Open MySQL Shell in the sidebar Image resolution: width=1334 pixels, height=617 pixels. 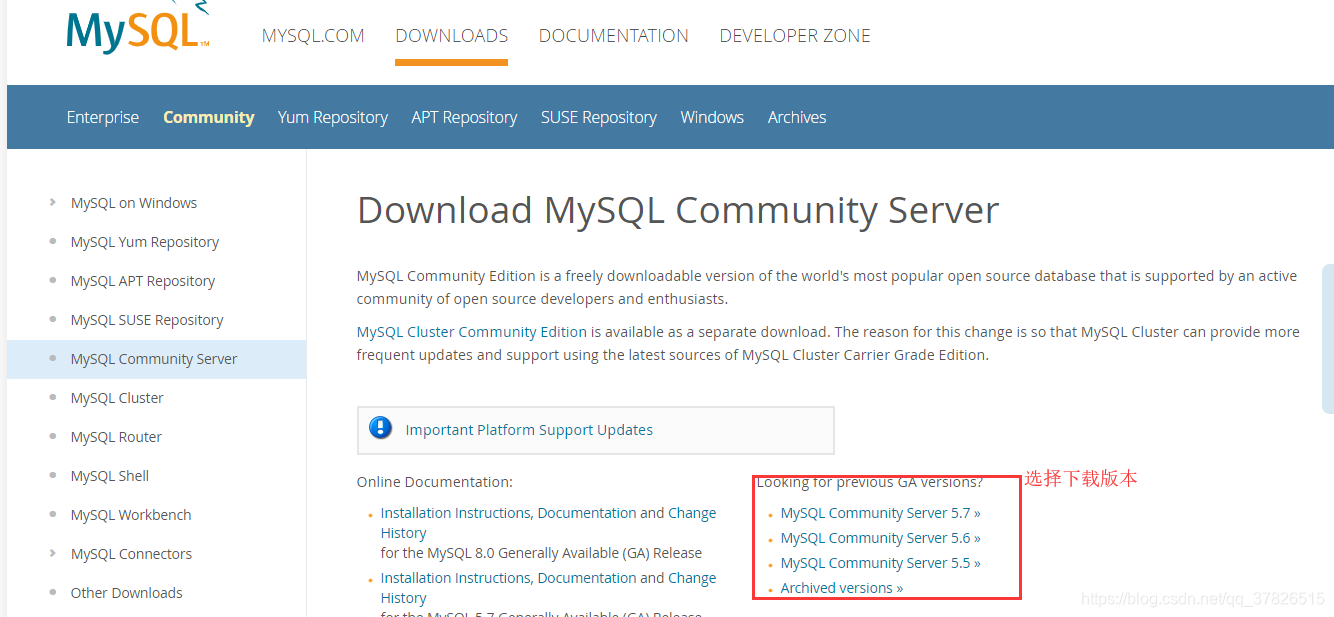(110, 476)
